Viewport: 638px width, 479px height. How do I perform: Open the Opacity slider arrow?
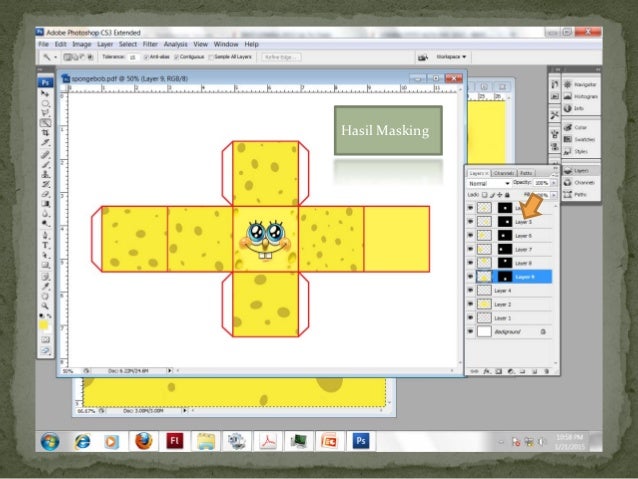tap(553, 183)
